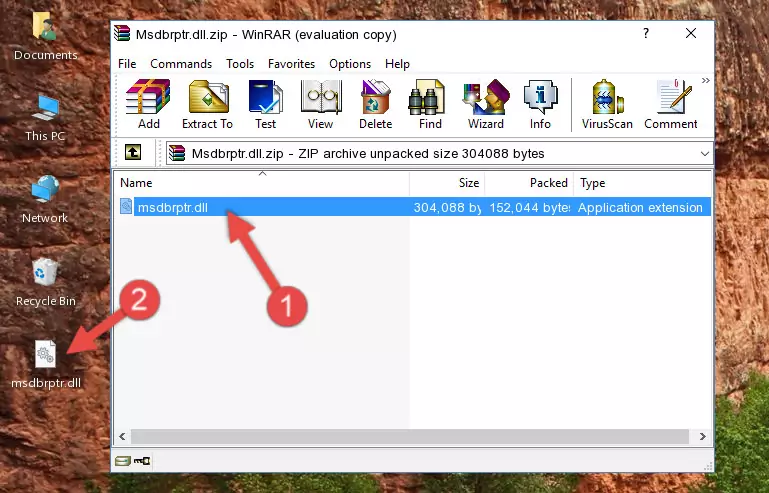Open the Find binoculars tool
The width and height of the screenshot is (769, 493).
tap(430, 104)
